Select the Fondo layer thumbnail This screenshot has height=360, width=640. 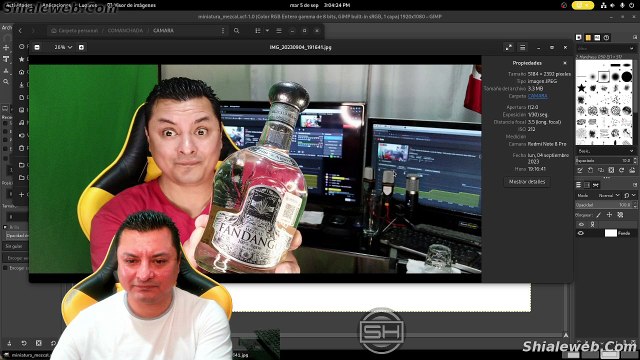click(611, 233)
